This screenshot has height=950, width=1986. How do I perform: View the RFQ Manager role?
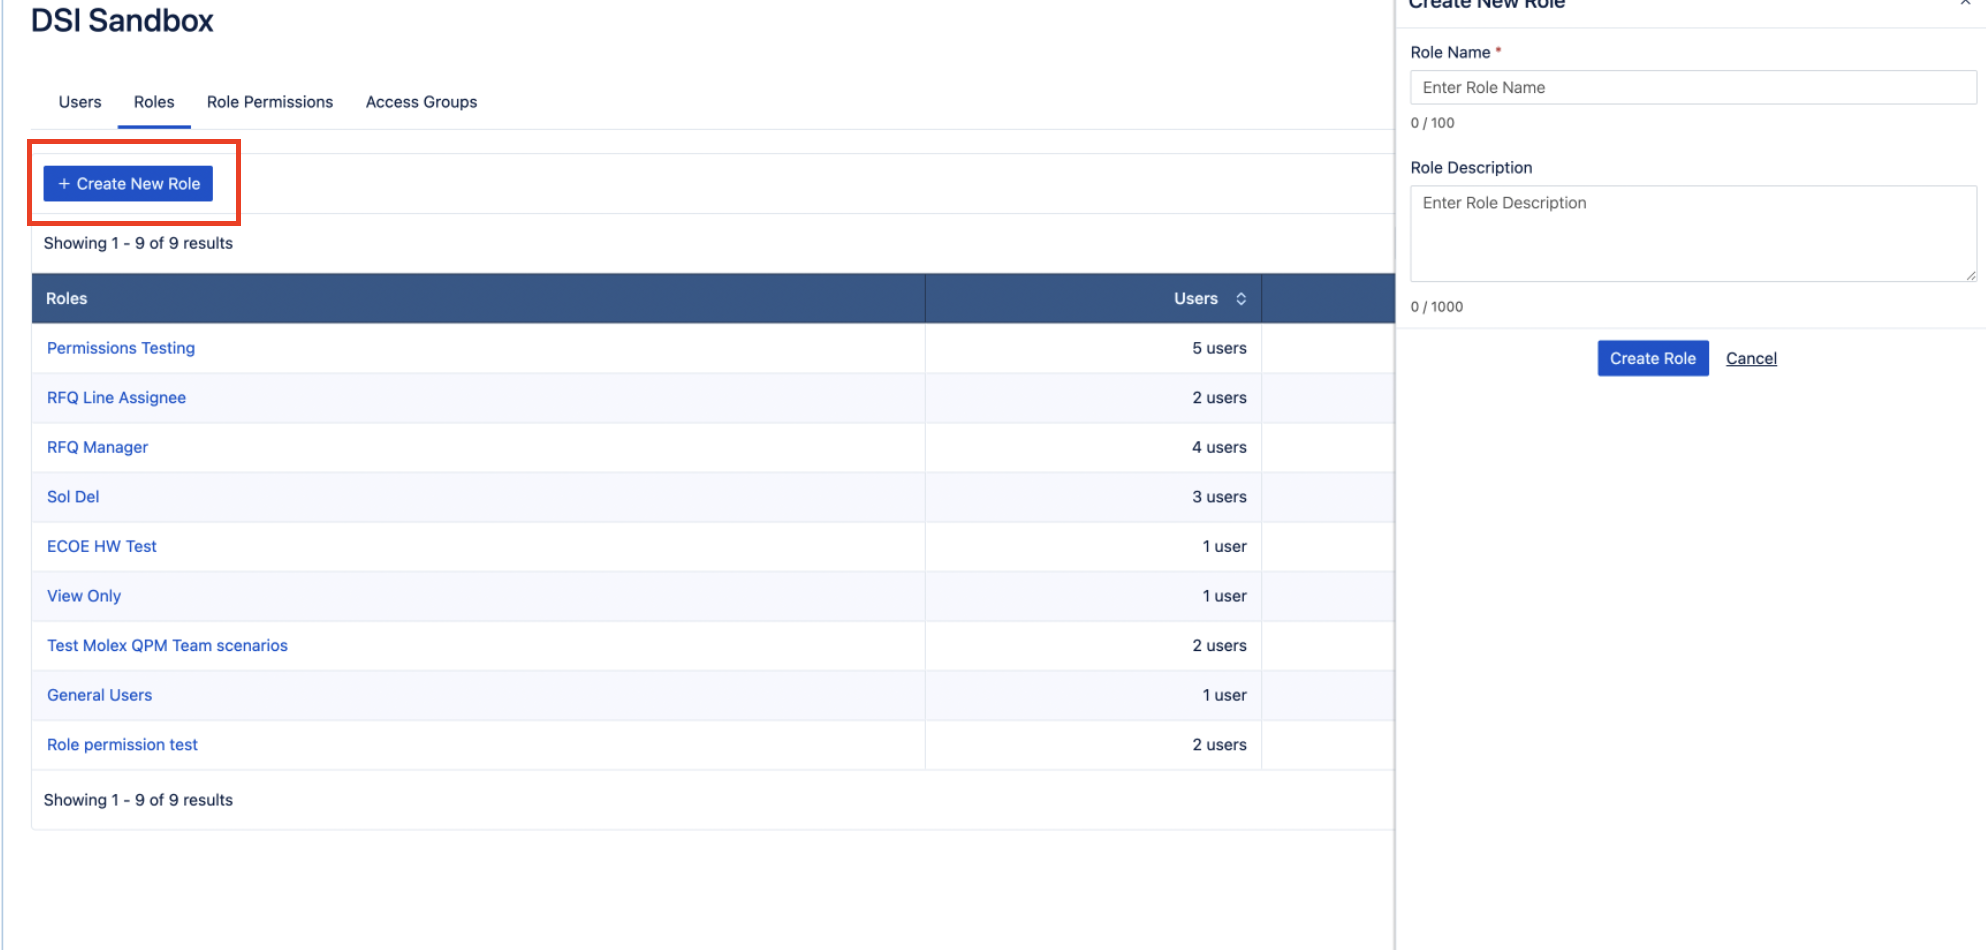point(97,447)
